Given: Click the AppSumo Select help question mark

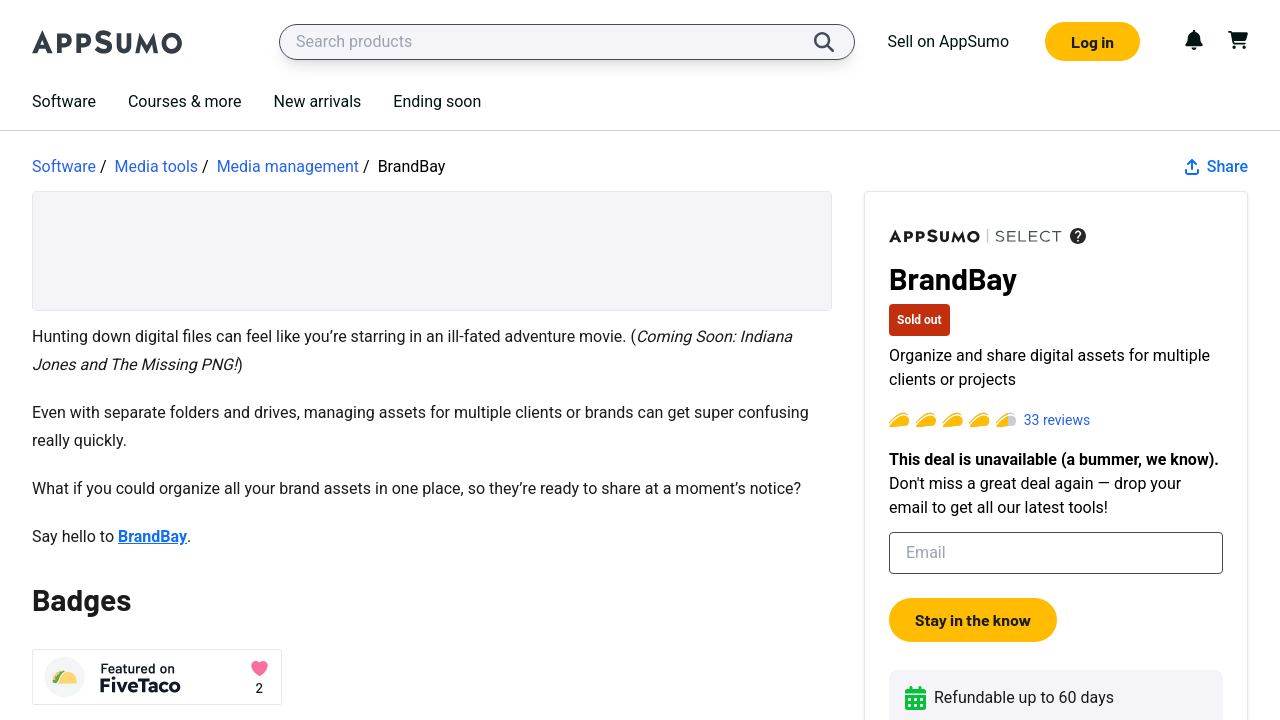Looking at the screenshot, I should coord(1078,236).
